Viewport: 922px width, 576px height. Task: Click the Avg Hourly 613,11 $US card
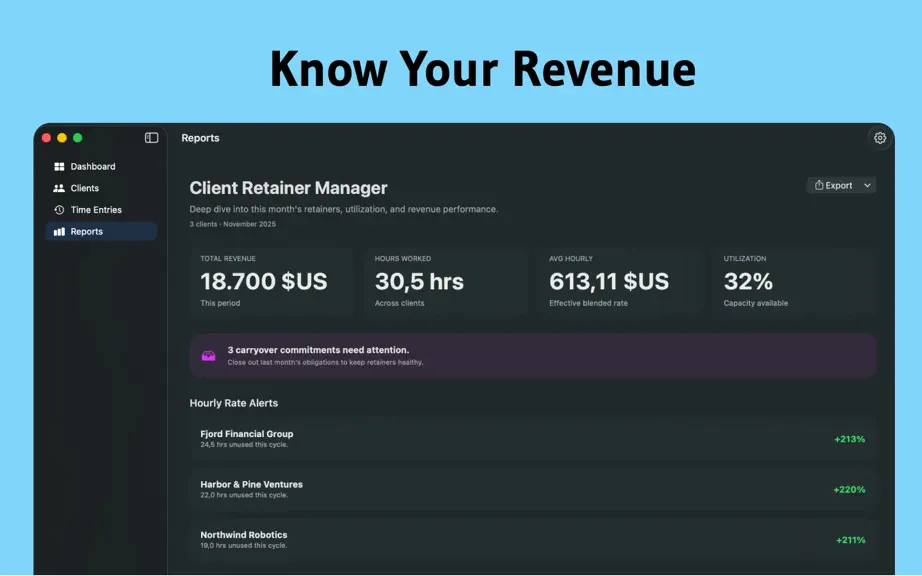click(x=620, y=282)
